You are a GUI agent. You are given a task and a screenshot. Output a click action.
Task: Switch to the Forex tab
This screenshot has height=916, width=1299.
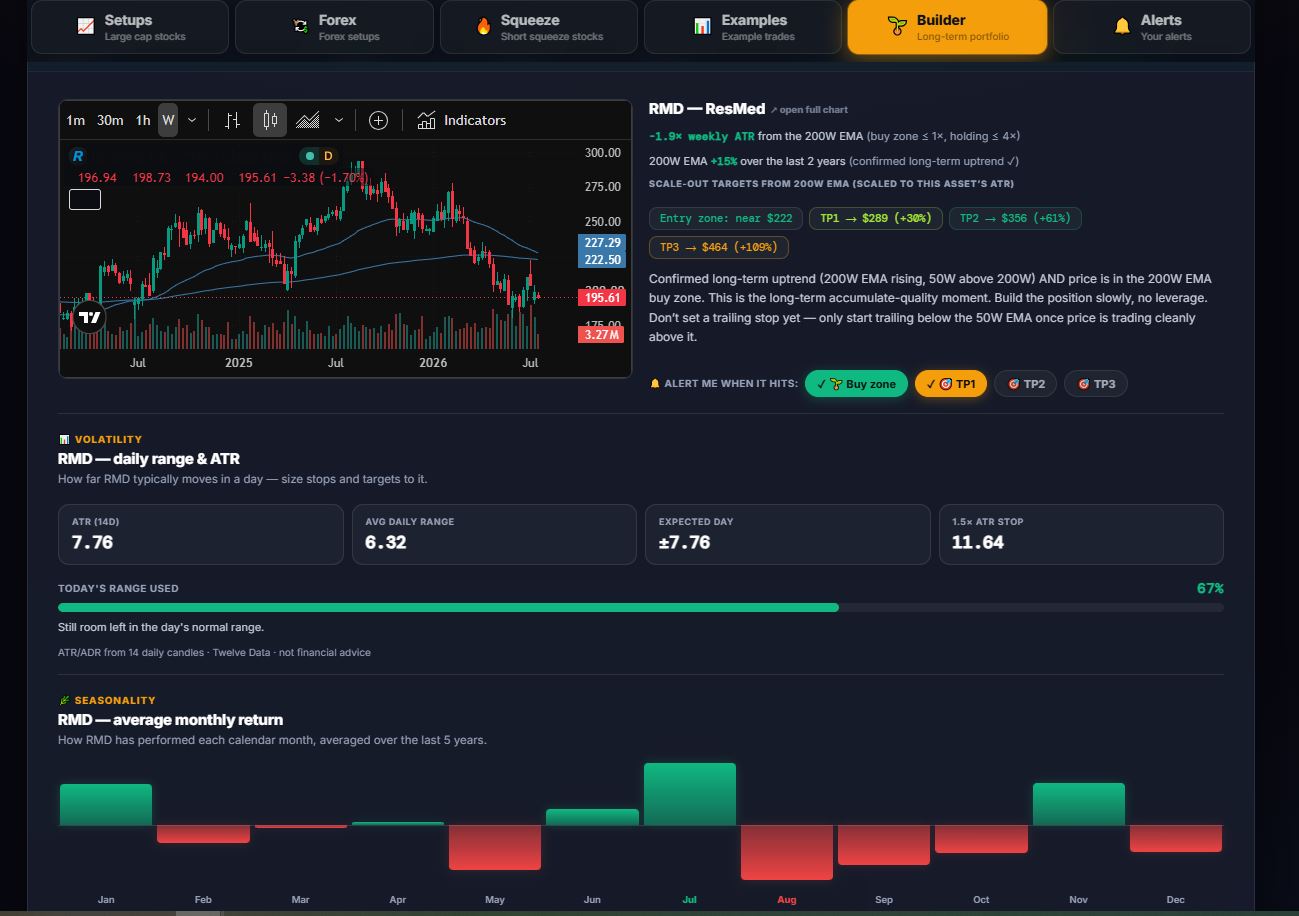pyautogui.click(x=334, y=27)
